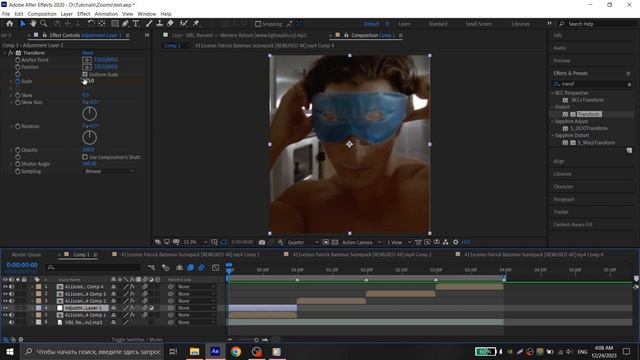The width and height of the screenshot is (640, 360).
Task: Hide the Adjustment Layer 1 eye icon
Action: tap(5, 308)
